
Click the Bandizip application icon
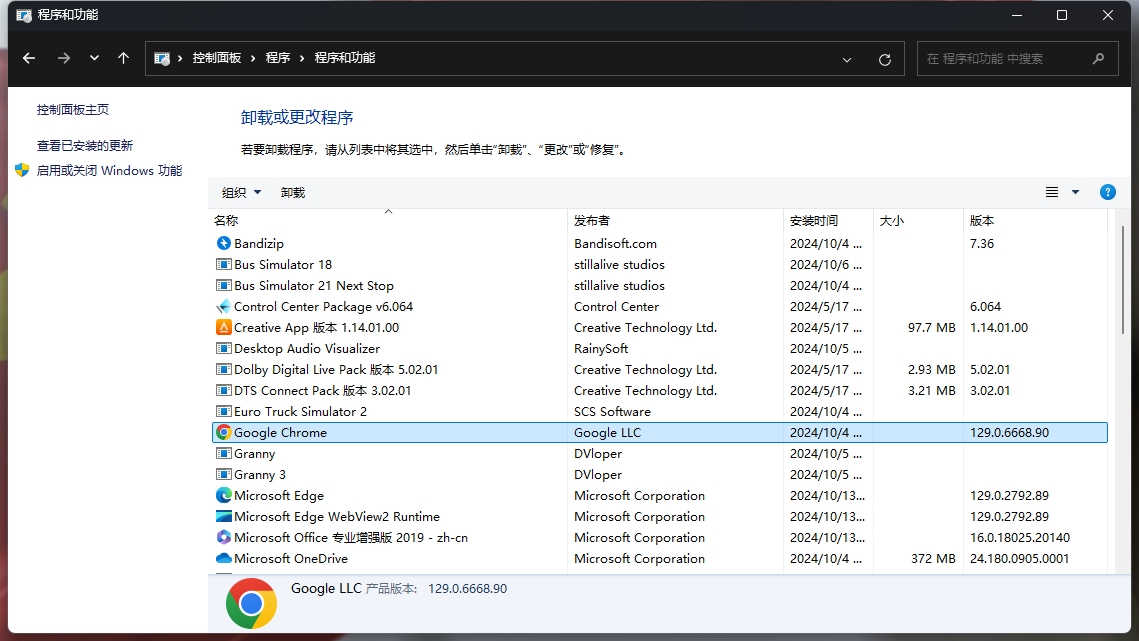coord(222,243)
